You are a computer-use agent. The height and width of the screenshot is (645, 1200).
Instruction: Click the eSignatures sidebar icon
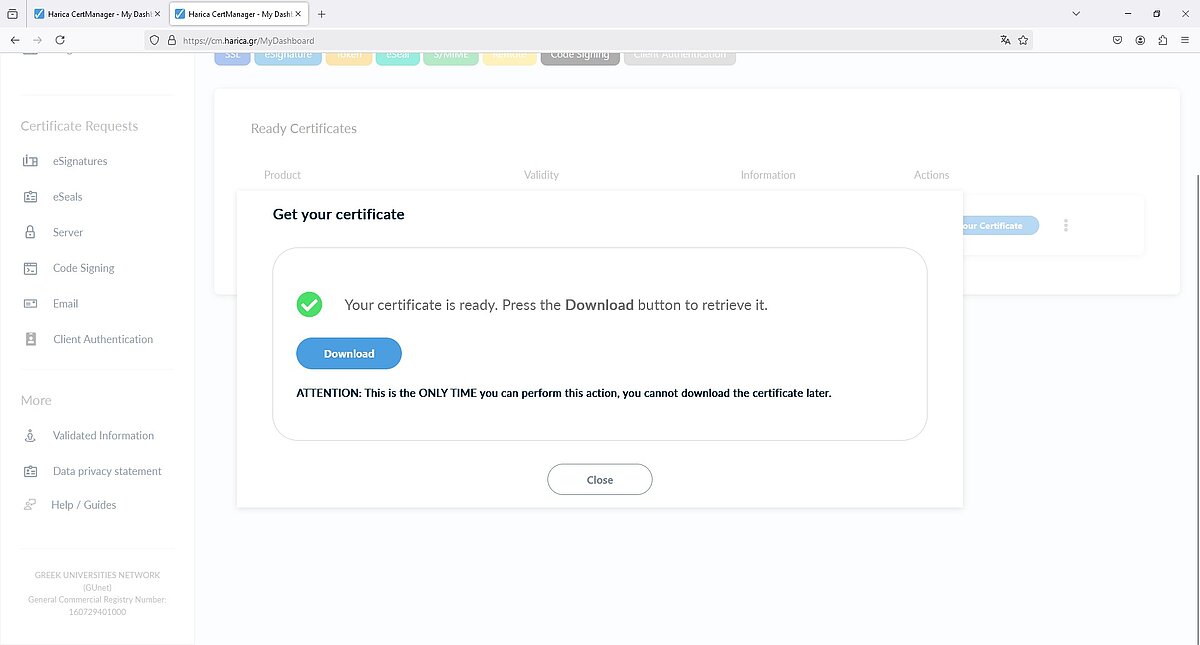coord(30,161)
